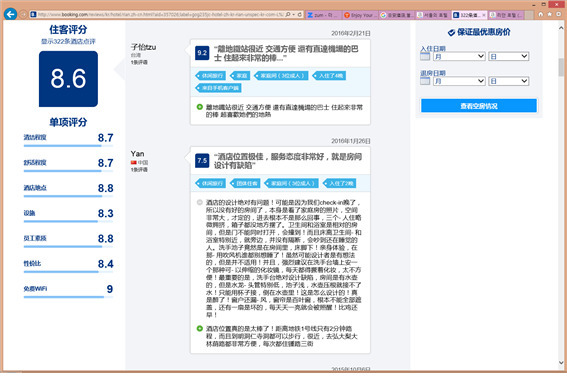Viewport: 567px width, 377px height.
Task: Open the check-out day (日) dropdown
Action: (x=509, y=81)
